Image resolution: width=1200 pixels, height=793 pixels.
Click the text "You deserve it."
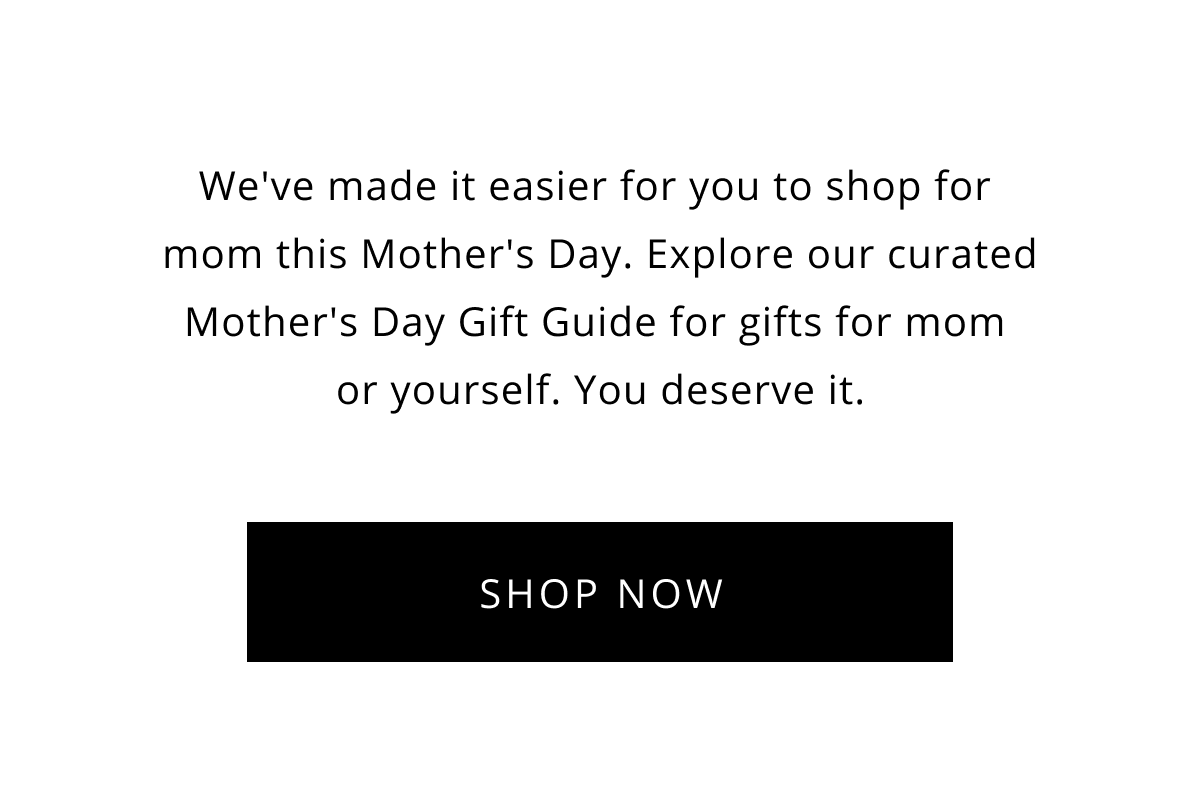(x=720, y=391)
